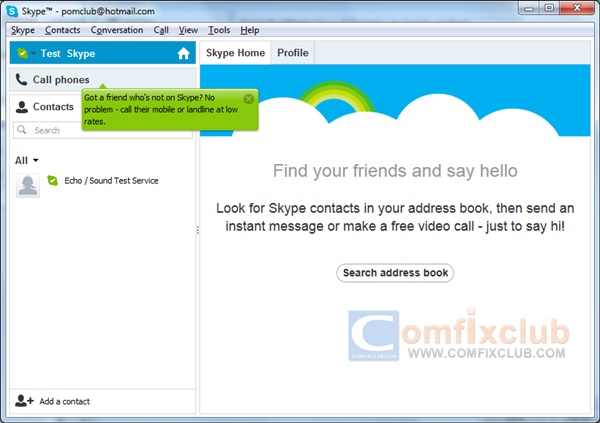Focus the contacts Search field
This screenshot has height=423, width=600.
[x=103, y=130]
